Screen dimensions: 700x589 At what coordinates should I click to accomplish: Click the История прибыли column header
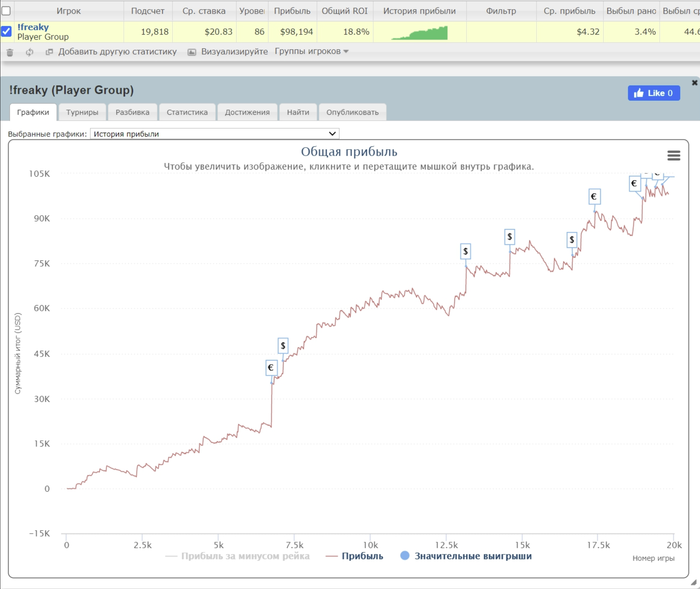pyautogui.click(x=420, y=11)
